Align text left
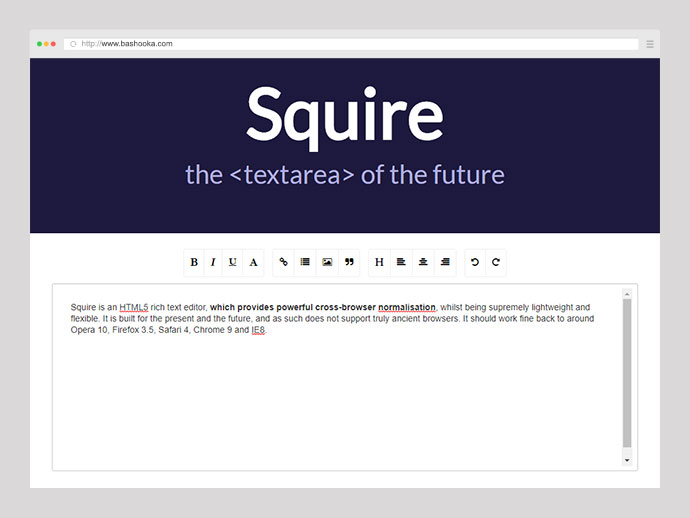 pyautogui.click(x=401, y=262)
